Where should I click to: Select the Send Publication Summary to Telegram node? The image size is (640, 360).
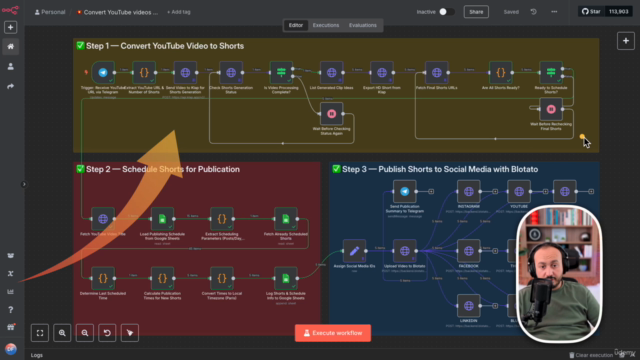(404, 191)
